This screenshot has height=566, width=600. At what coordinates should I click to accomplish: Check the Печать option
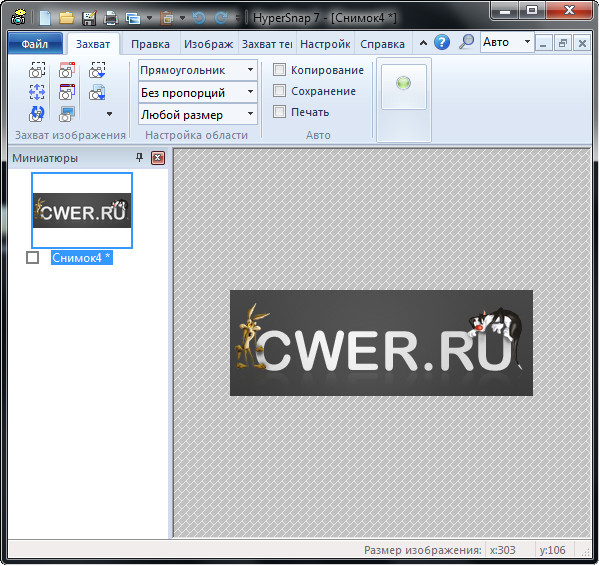click(x=280, y=112)
